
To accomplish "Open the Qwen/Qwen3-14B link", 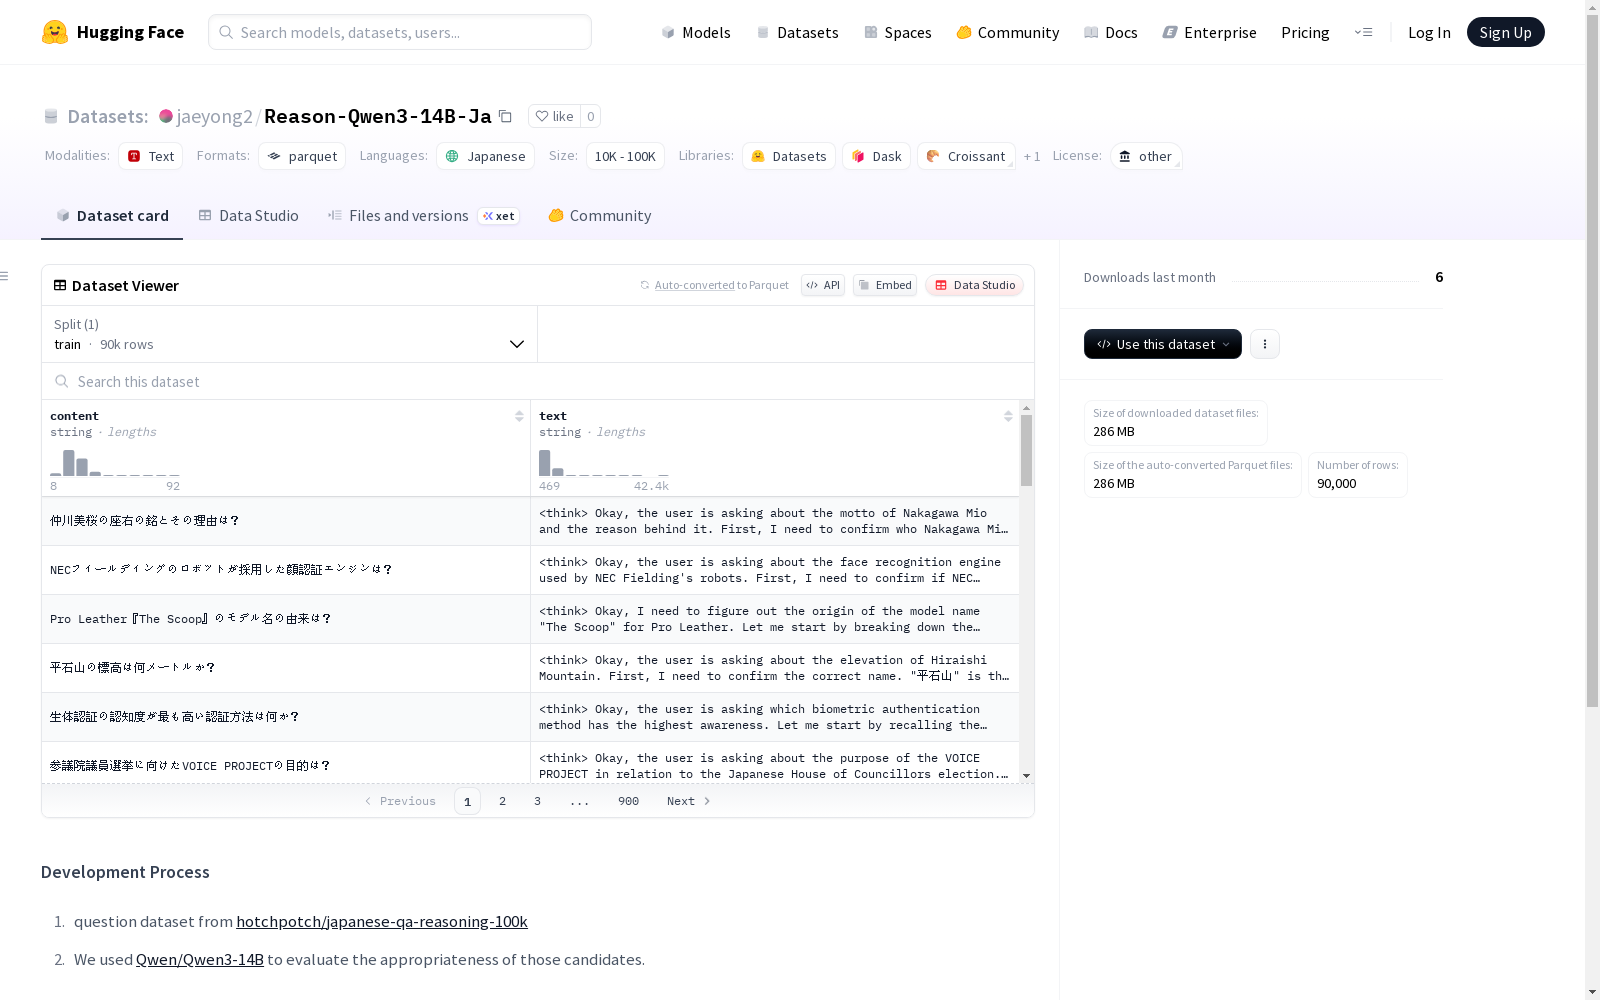I will tap(200, 959).
